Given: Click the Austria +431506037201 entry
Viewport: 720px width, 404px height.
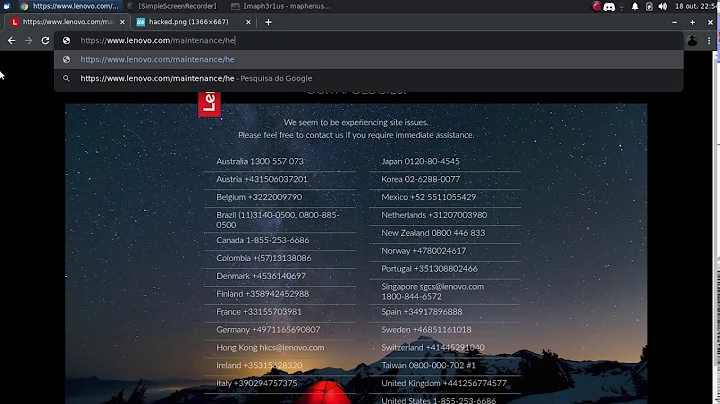Looking at the screenshot, I should pyautogui.click(x=262, y=179).
